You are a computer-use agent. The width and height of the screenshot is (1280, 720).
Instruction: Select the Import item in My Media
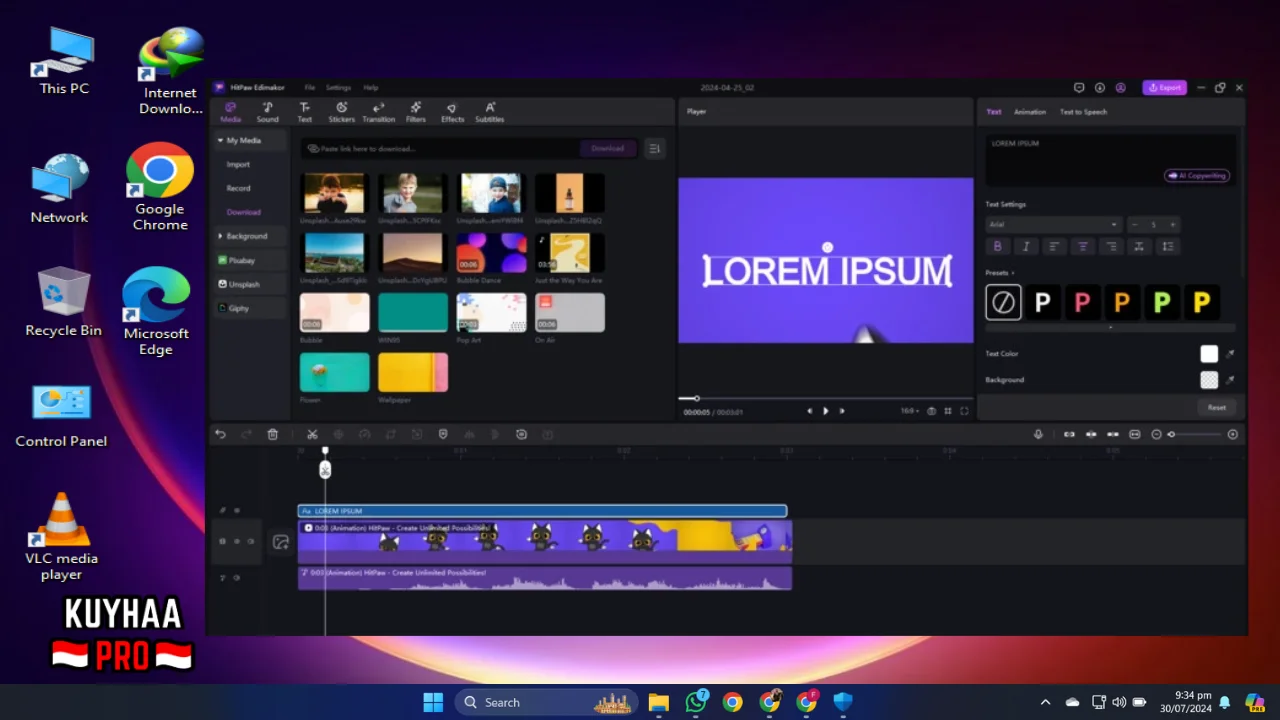tap(238, 164)
